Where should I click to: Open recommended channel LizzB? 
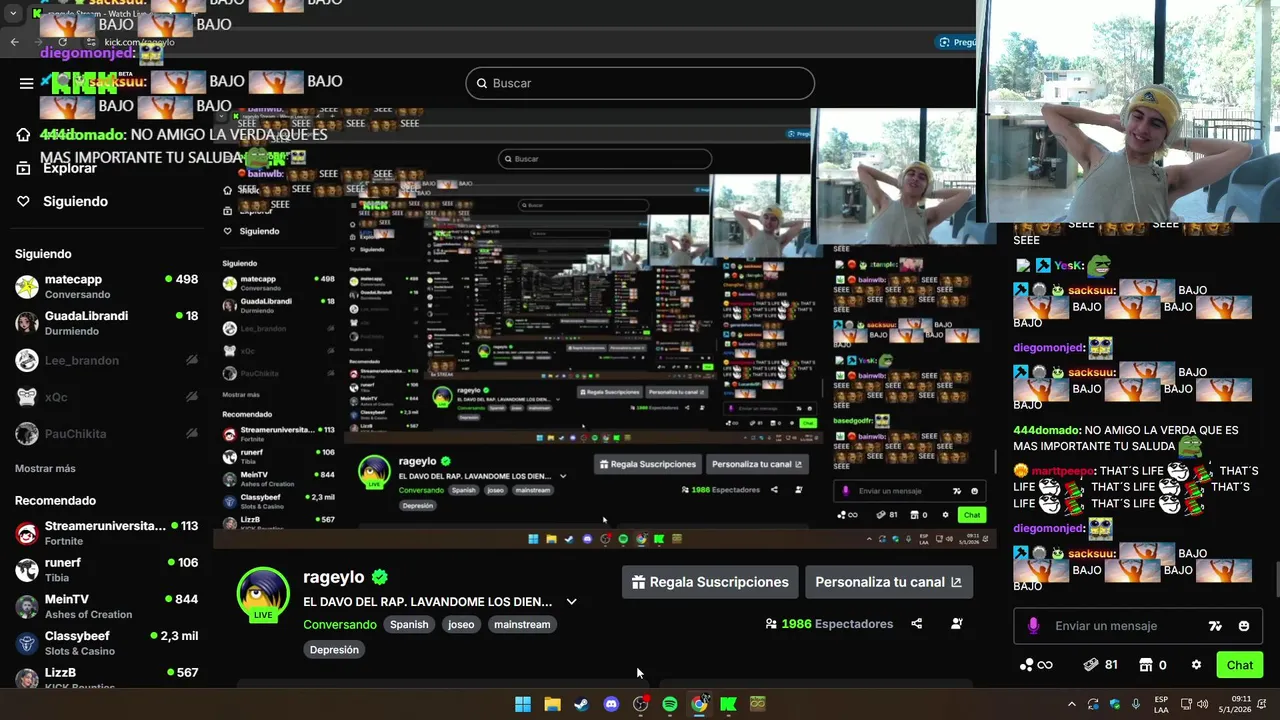click(x=107, y=677)
